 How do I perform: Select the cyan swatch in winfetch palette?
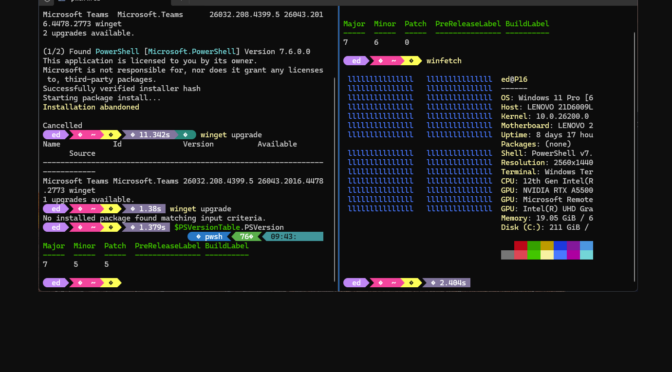point(586,255)
